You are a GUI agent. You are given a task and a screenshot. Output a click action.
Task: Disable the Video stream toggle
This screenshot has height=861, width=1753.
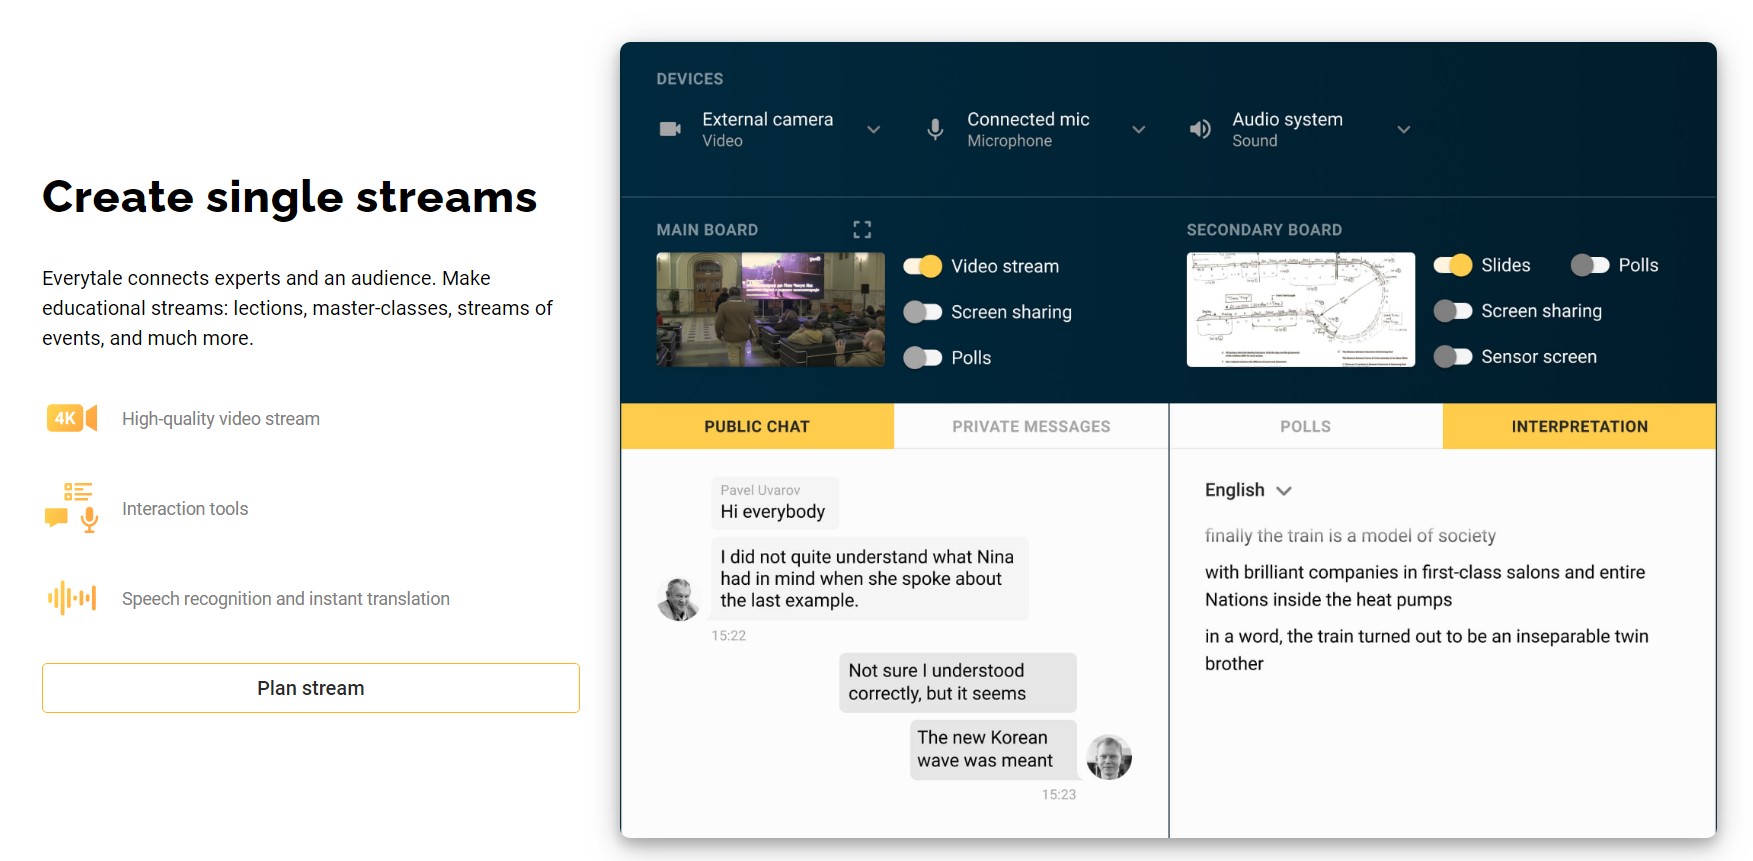922,266
